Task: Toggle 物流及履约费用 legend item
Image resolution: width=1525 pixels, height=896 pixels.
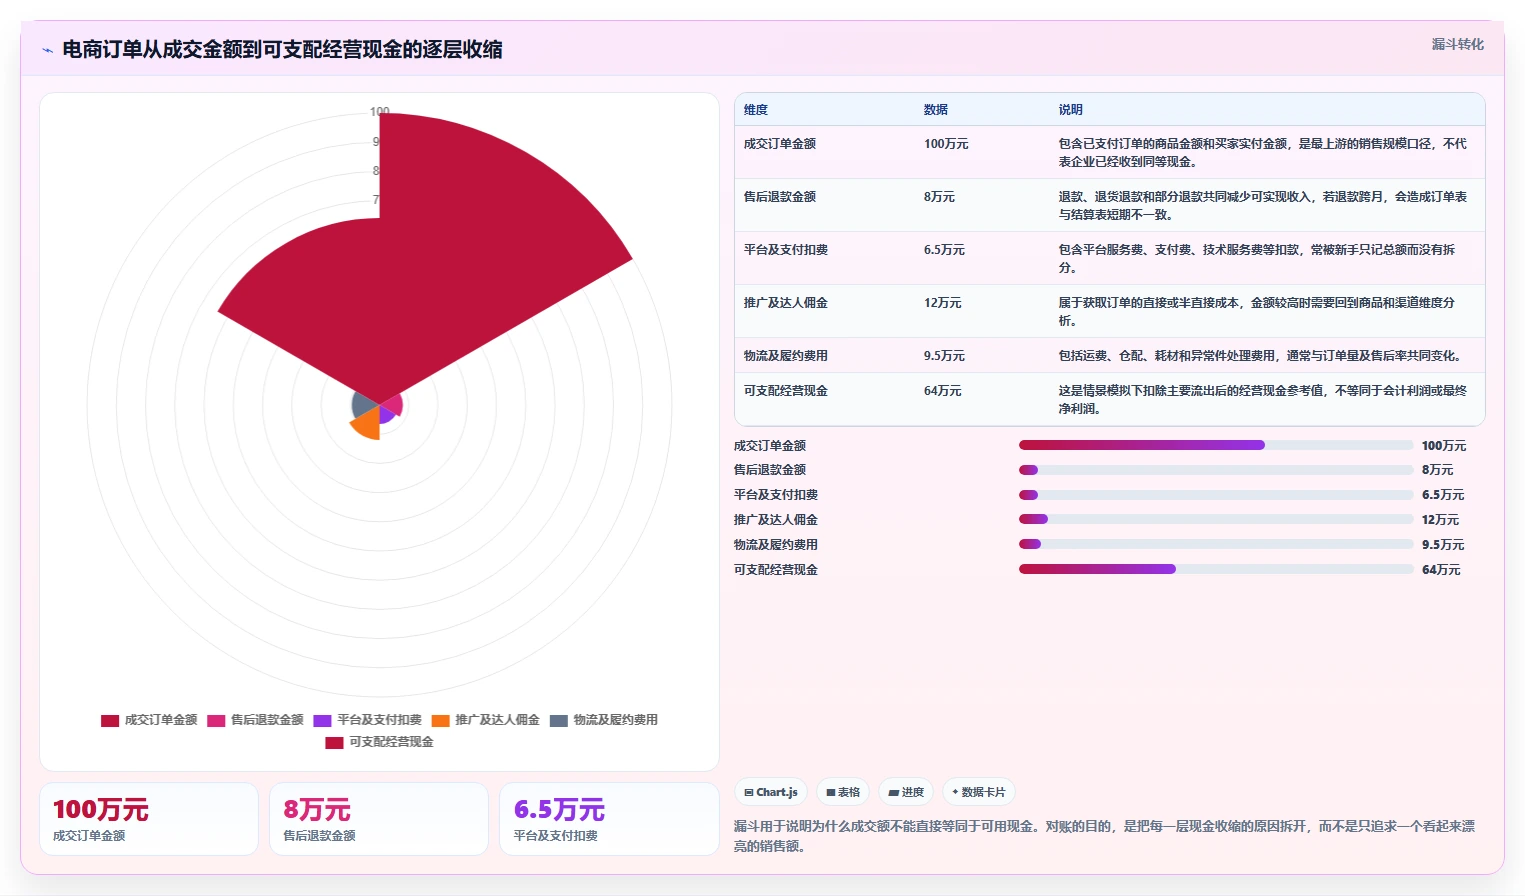Action: [x=603, y=720]
